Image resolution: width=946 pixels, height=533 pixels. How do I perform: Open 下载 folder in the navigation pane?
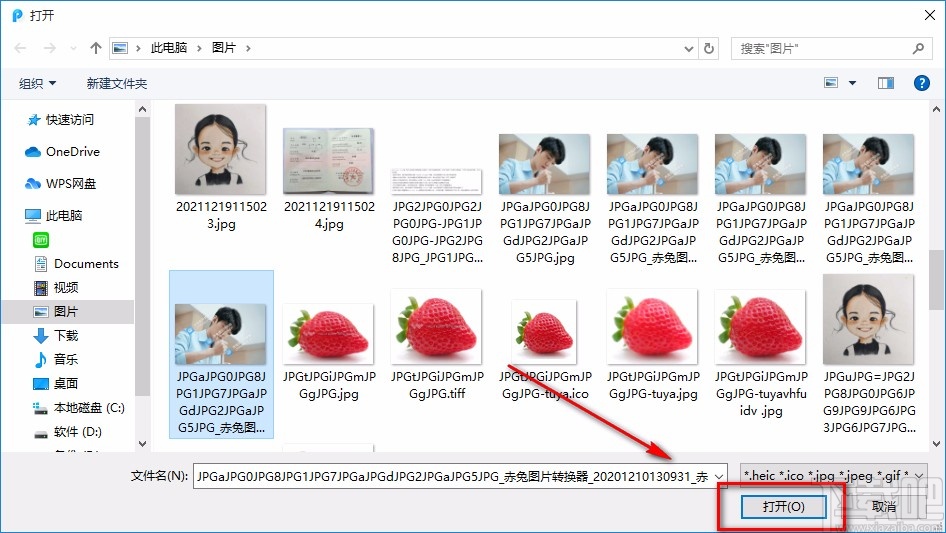pos(56,336)
